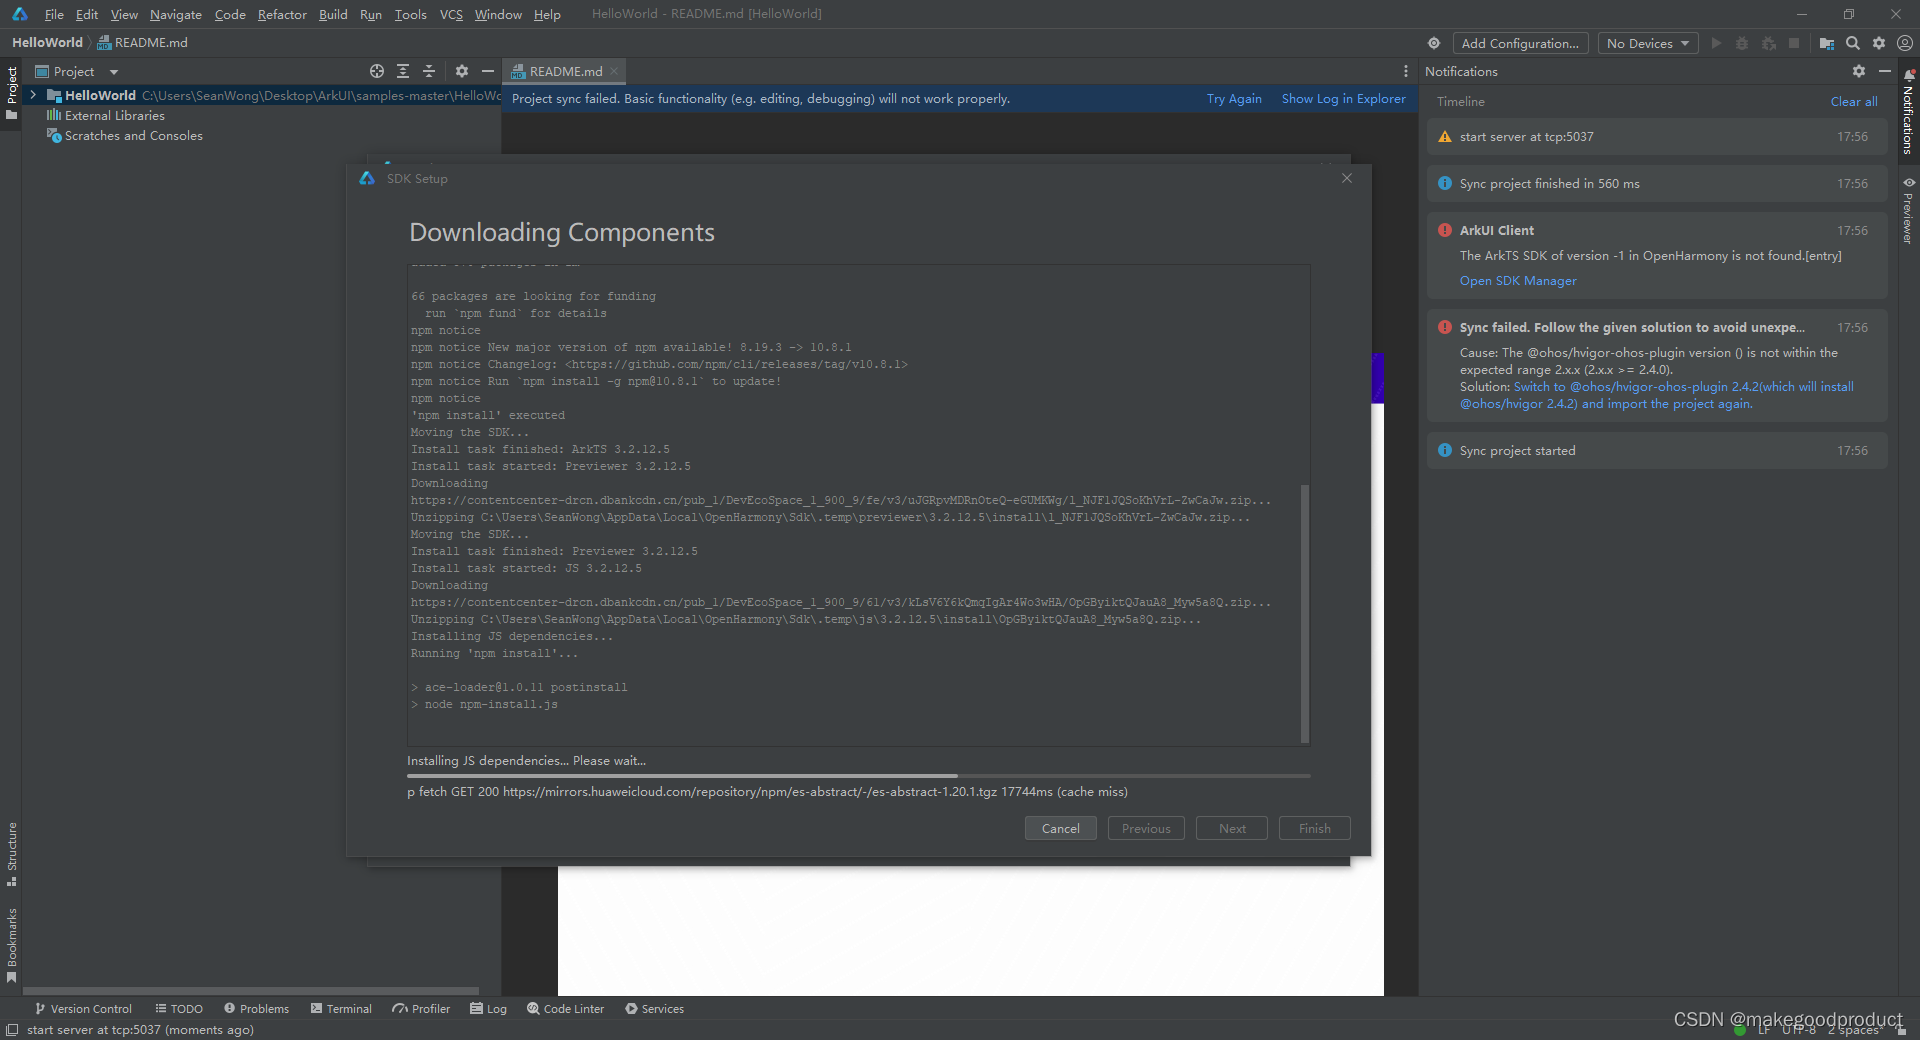Click Try Again in sync failed banner
Screen dimensions: 1920x1040
coord(1234,98)
